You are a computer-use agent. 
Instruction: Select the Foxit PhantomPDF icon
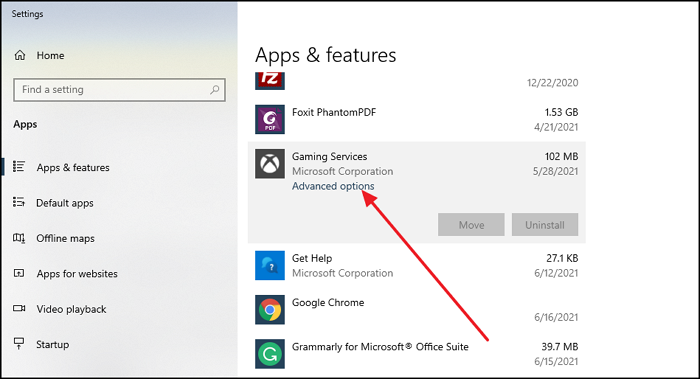(x=270, y=119)
